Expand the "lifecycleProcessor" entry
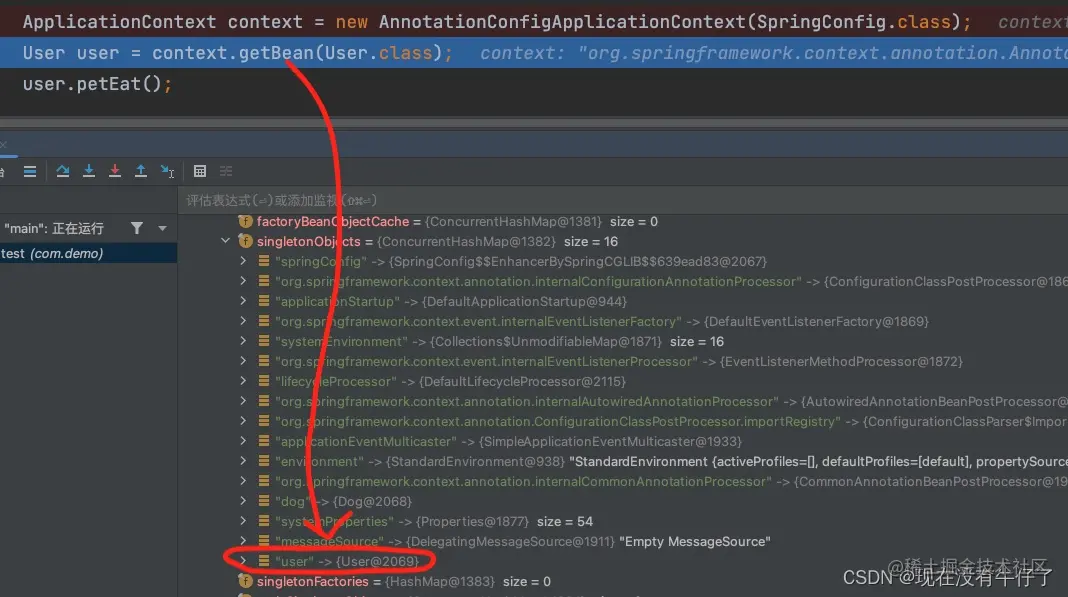Screen dimensions: 1068x597 point(243,380)
